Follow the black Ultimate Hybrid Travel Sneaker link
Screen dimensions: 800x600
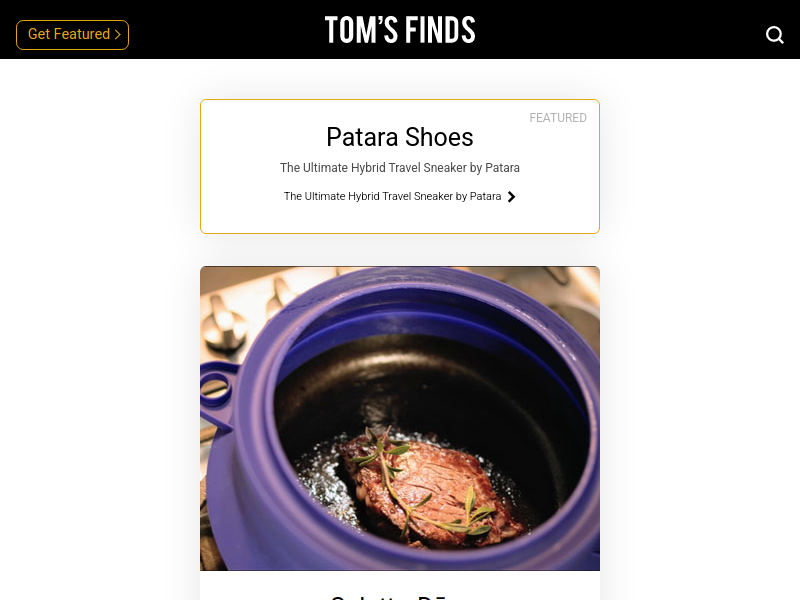(x=392, y=197)
